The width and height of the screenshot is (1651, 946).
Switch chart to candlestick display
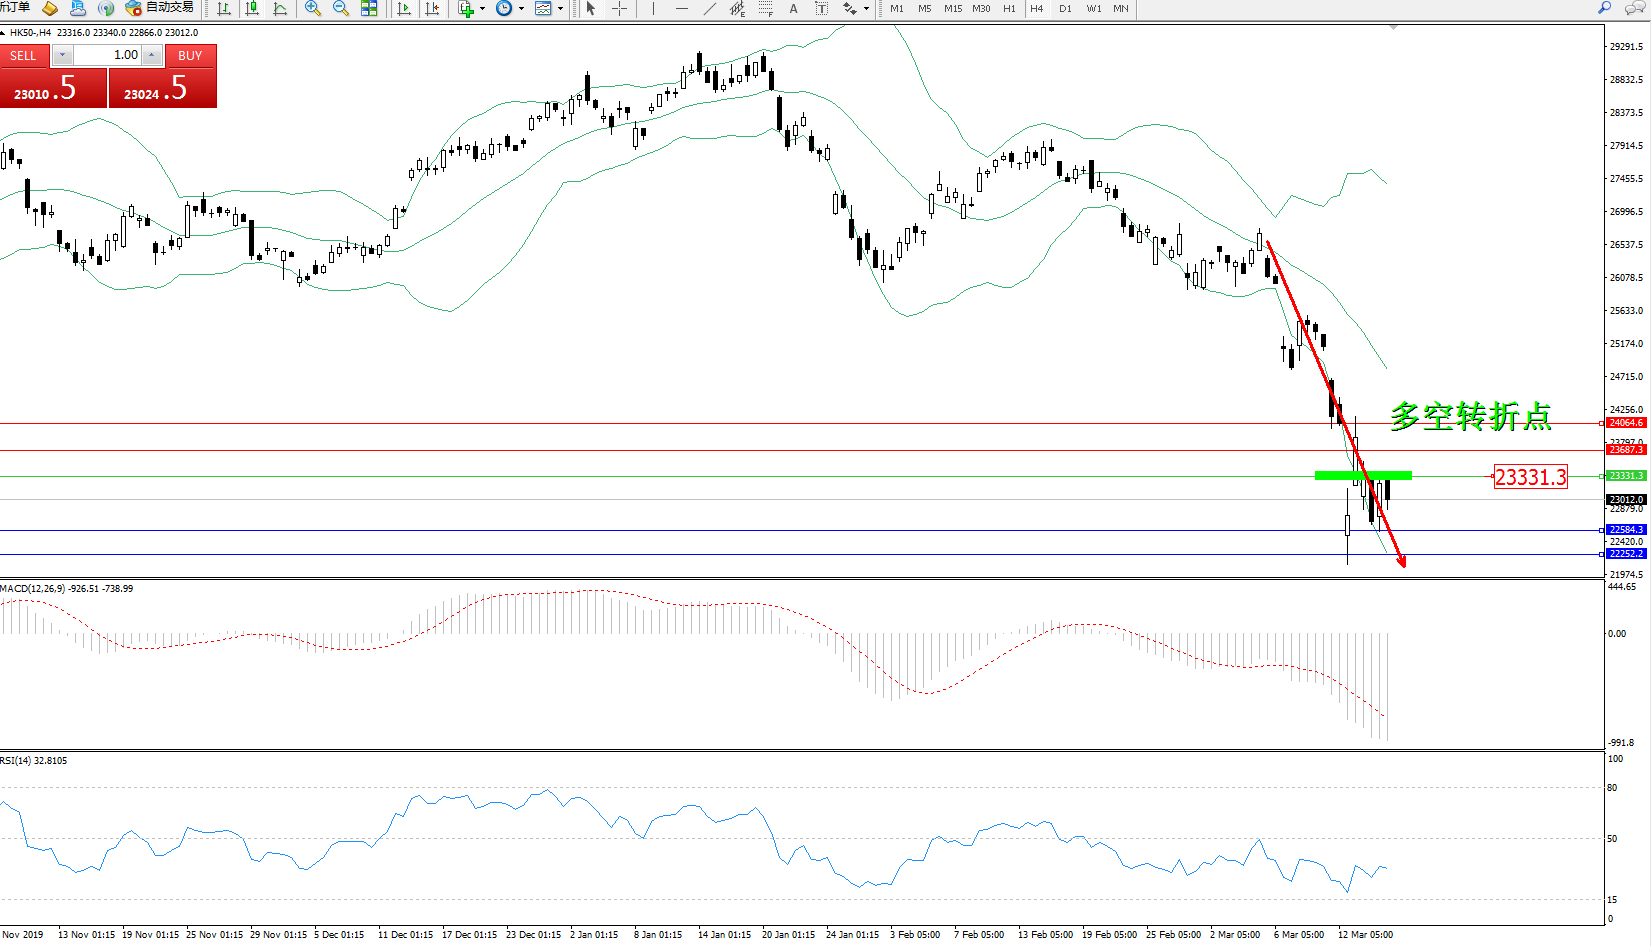(x=252, y=9)
